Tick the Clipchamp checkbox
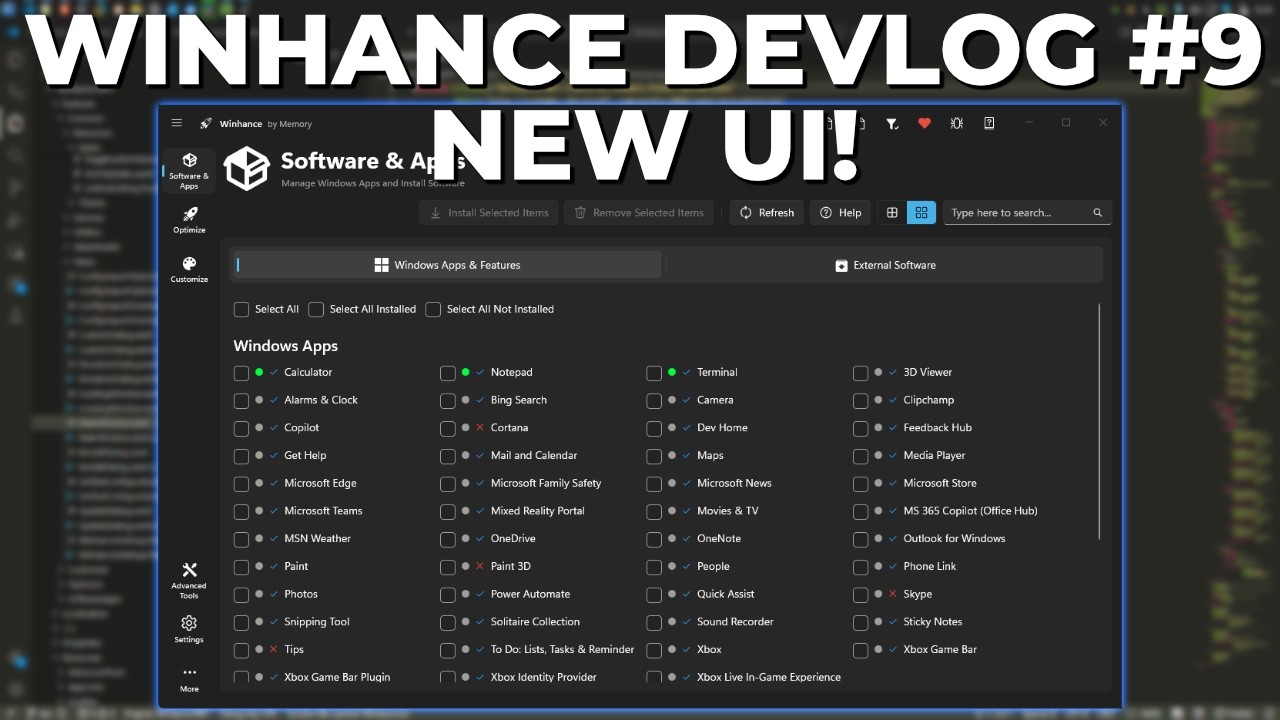This screenshot has height=720, width=1280. pos(860,400)
